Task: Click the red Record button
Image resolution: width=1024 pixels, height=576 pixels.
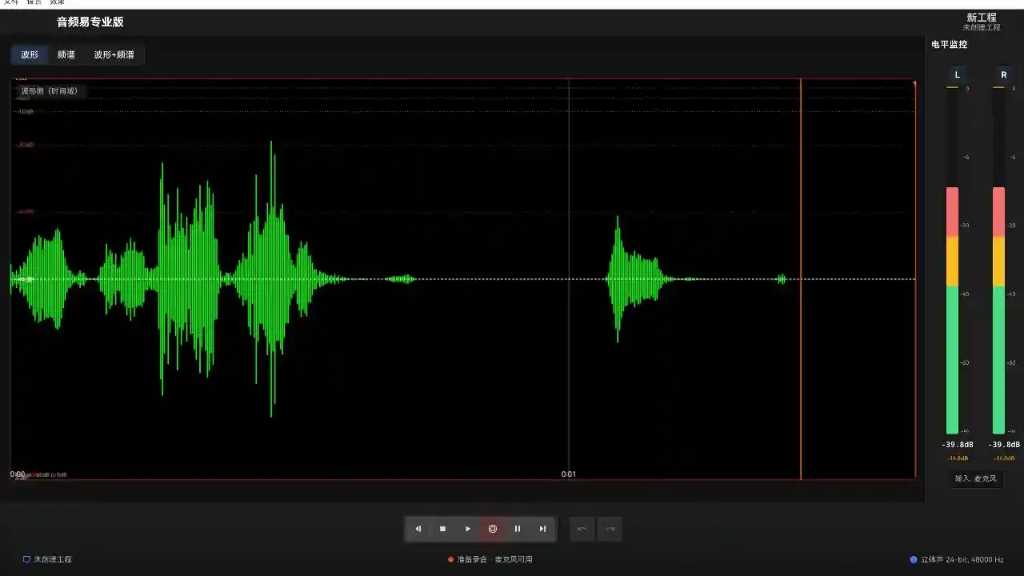Action: point(493,529)
